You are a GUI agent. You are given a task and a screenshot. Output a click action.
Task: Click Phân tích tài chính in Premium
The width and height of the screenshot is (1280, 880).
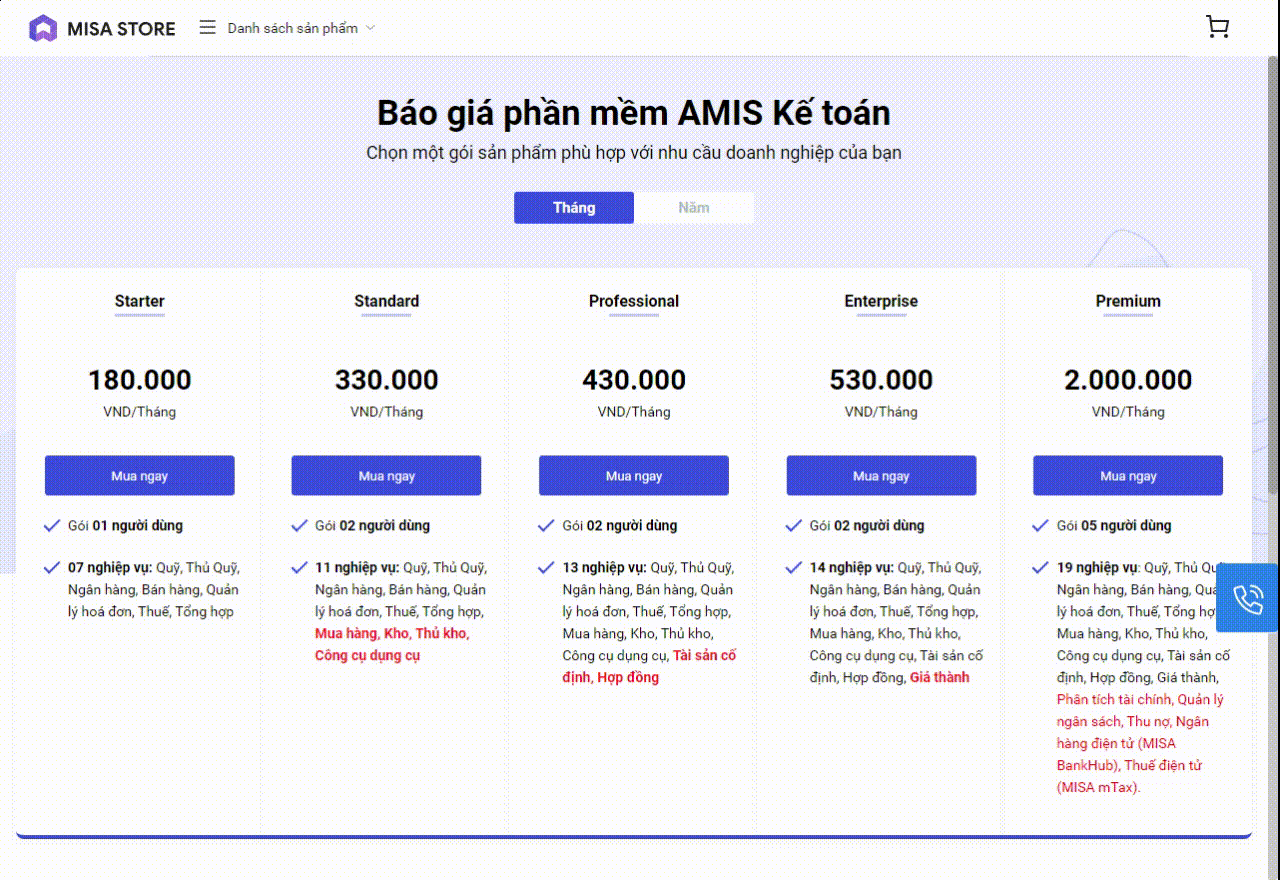pyautogui.click(x=1115, y=700)
